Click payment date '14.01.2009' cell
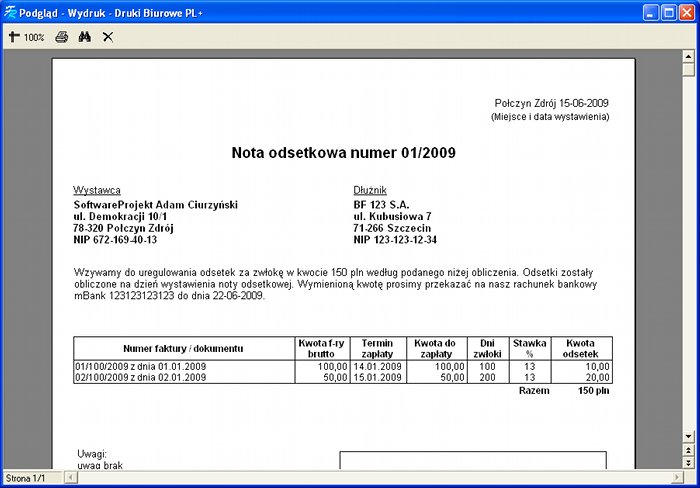Image resolution: width=700 pixels, height=488 pixels. coord(378,367)
